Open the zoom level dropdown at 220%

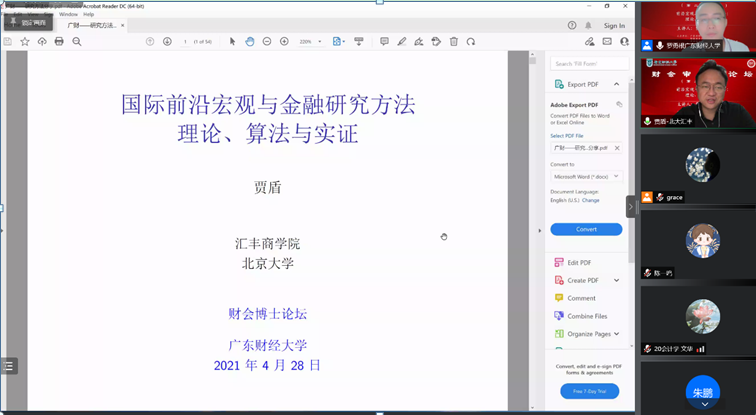[309, 41]
